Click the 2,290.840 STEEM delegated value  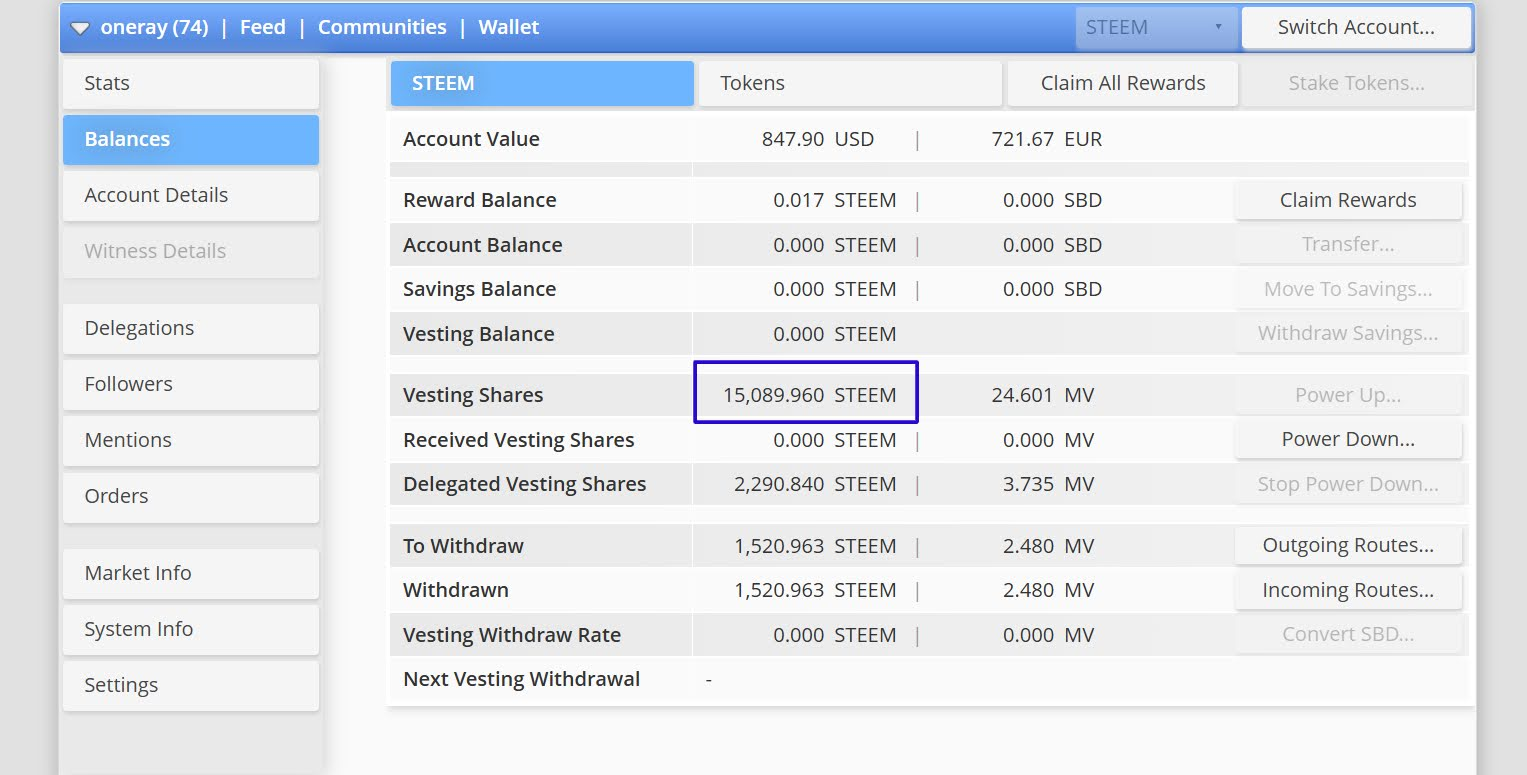(815, 484)
